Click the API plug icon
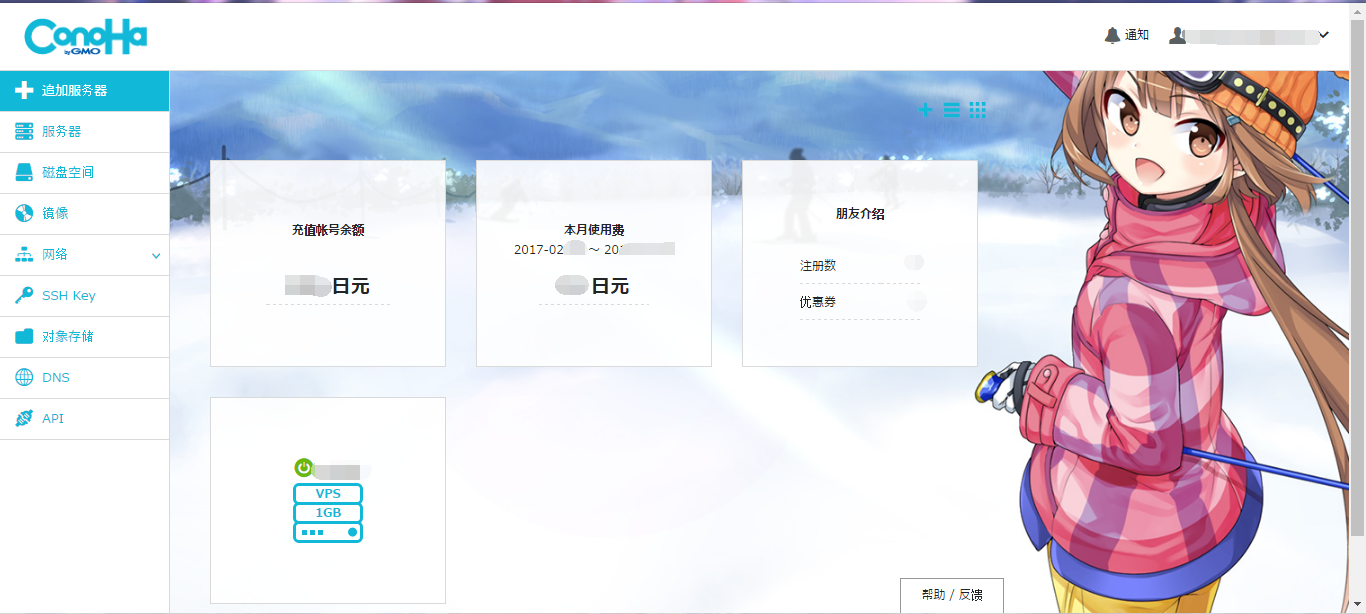Image resolution: width=1366 pixels, height=614 pixels. [x=24, y=419]
